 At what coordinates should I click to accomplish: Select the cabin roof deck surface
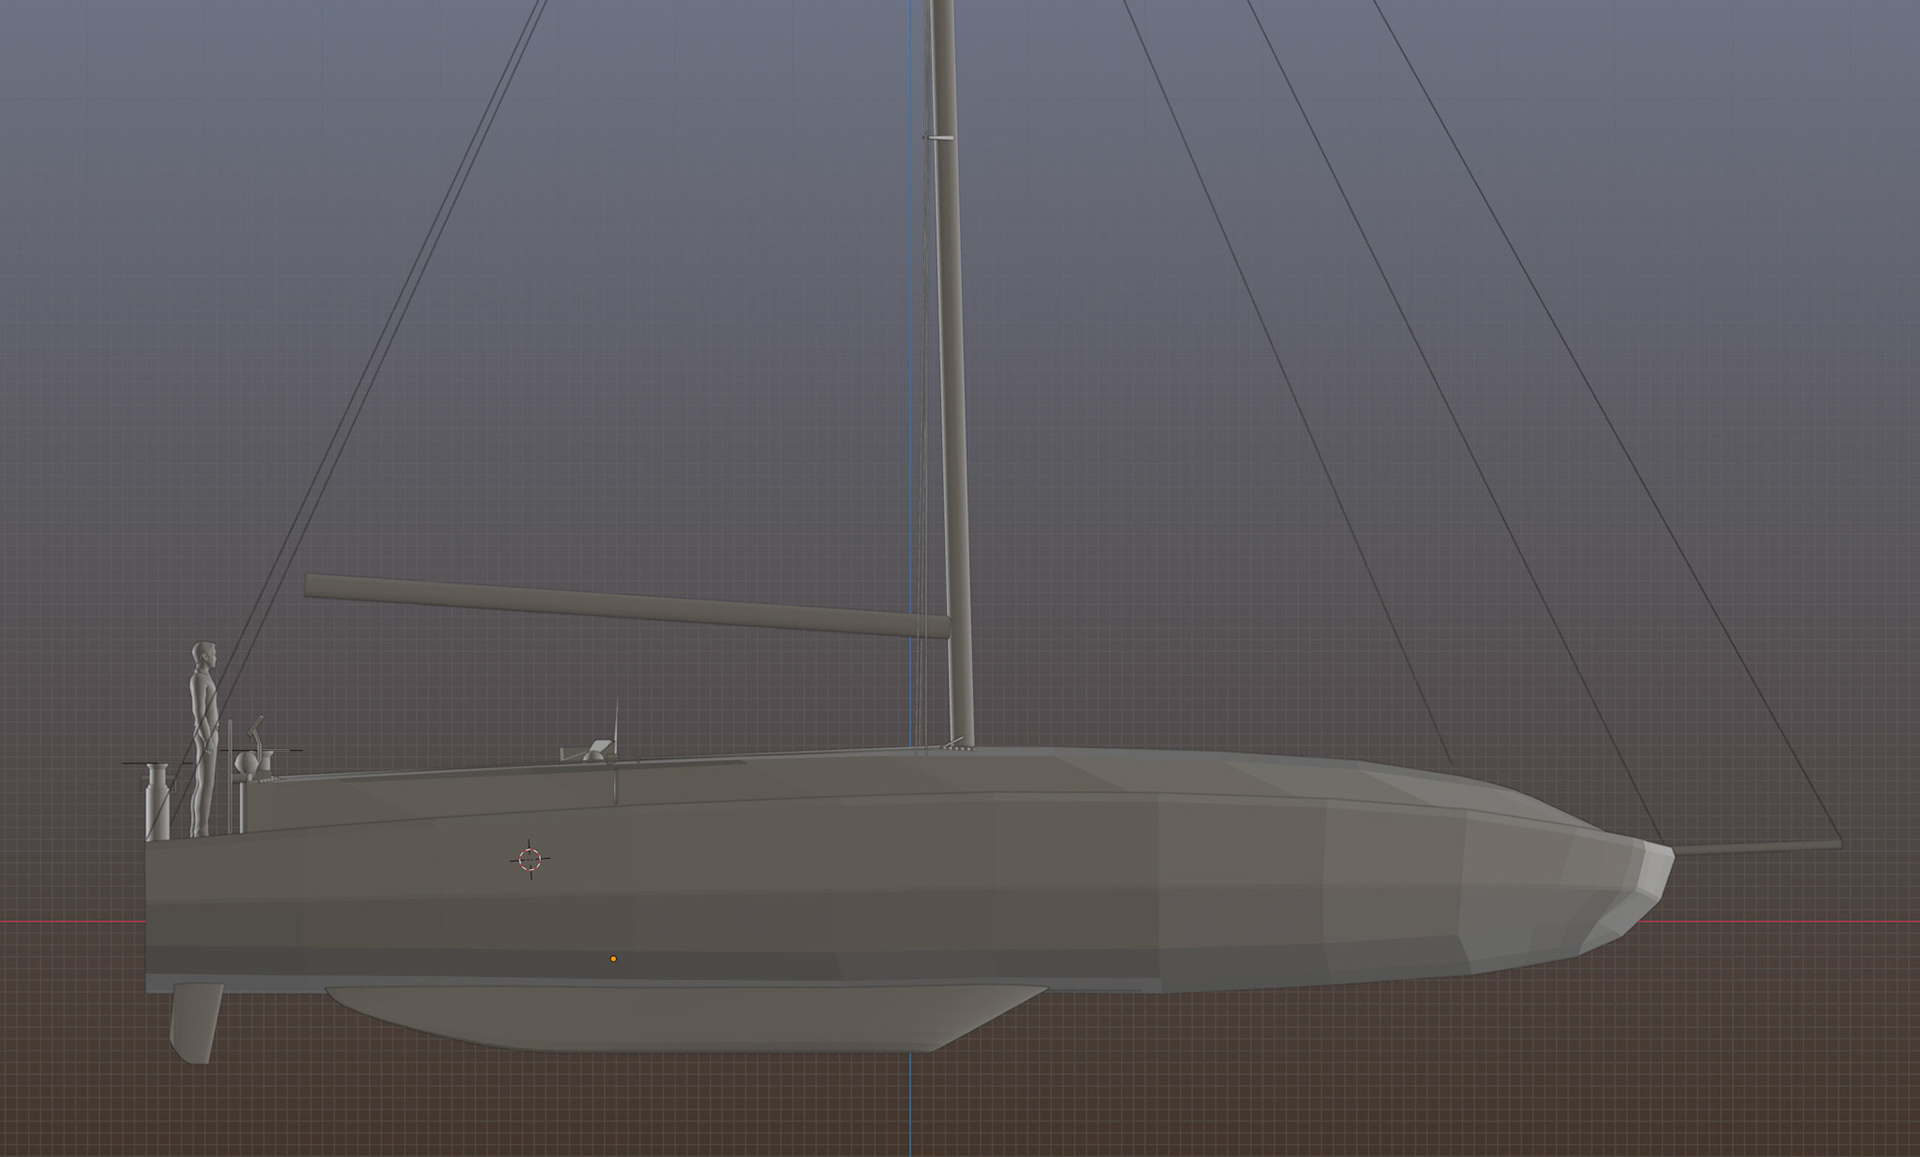[1100, 770]
